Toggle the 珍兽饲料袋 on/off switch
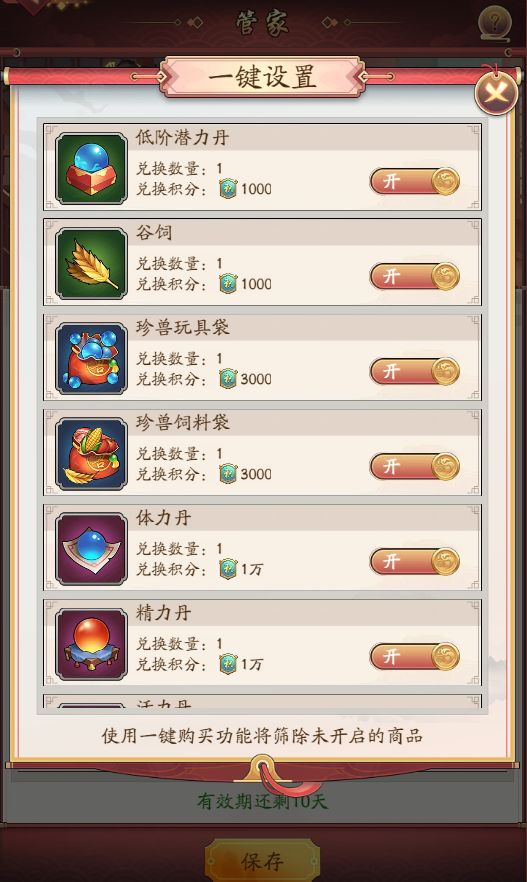Screen dimensions: 527x882 pos(415,466)
